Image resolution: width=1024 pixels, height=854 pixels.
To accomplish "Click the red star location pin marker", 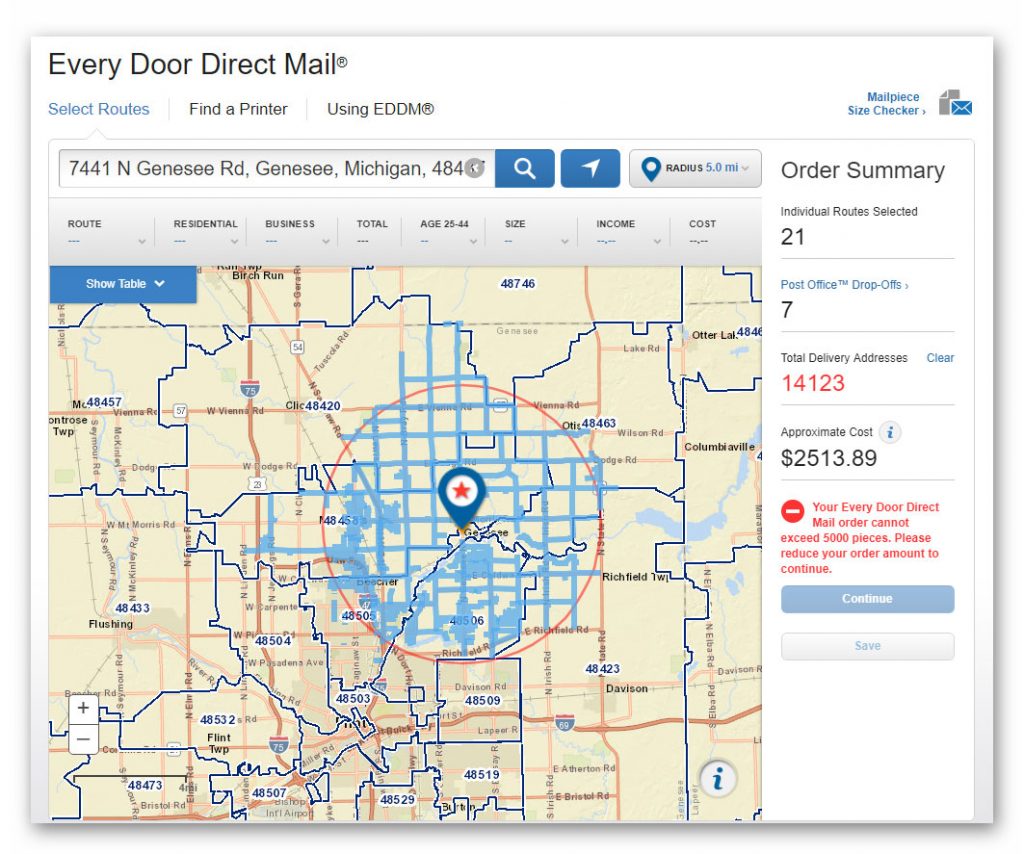I will pyautogui.click(x=460, y=492).
